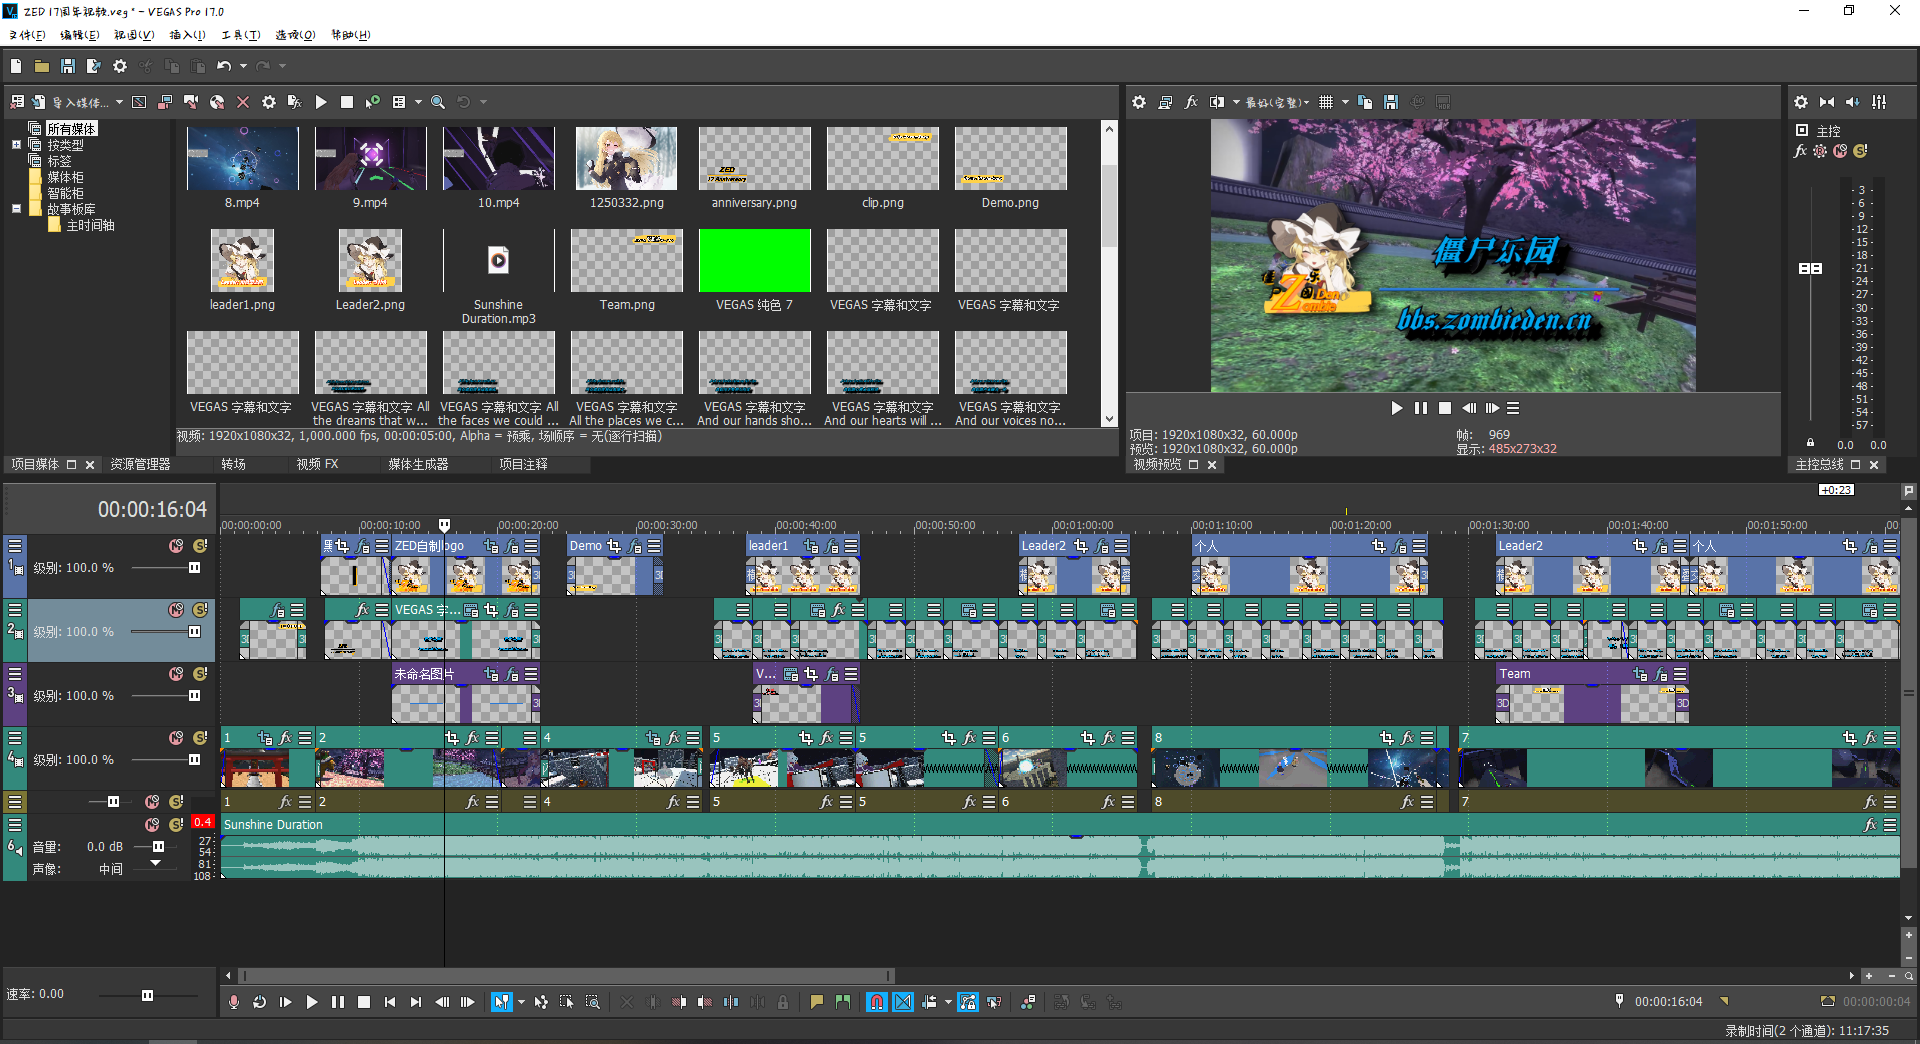Screen dimensions: 1920x1044
Task: Open Media FX in the Project Media toolbar
Action: coord(295,102)
